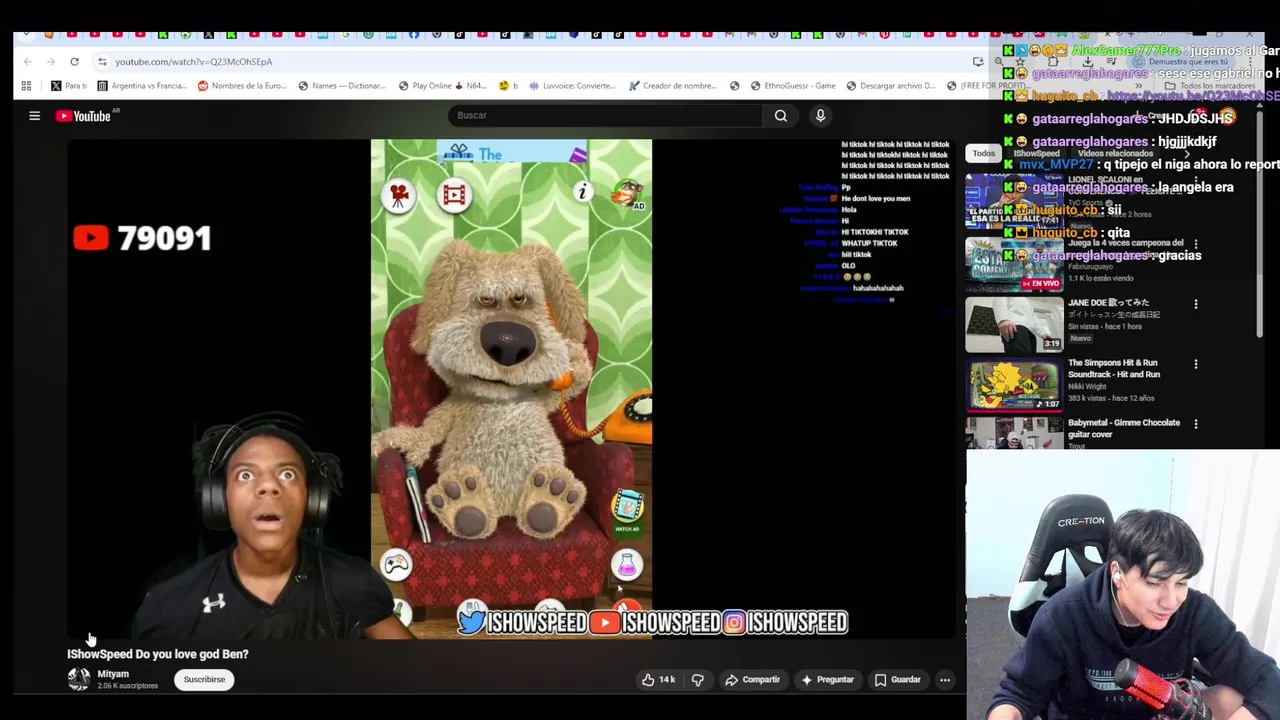Screen dimensions: 1280x720
Task: Click the install/cast icon in the address bar
Action: pos(978,62)
